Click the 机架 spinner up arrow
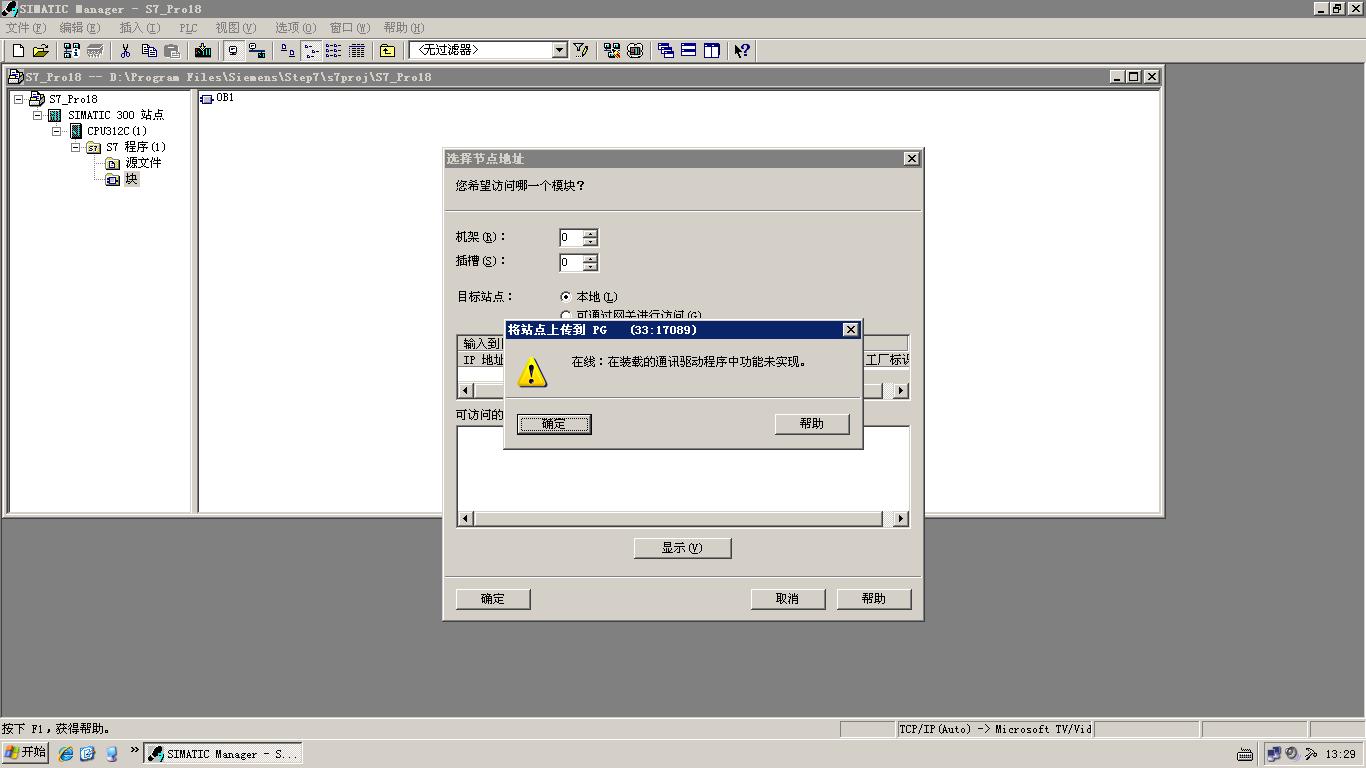Viewport: 1366px width, 768px height. (x=590, y=234)
